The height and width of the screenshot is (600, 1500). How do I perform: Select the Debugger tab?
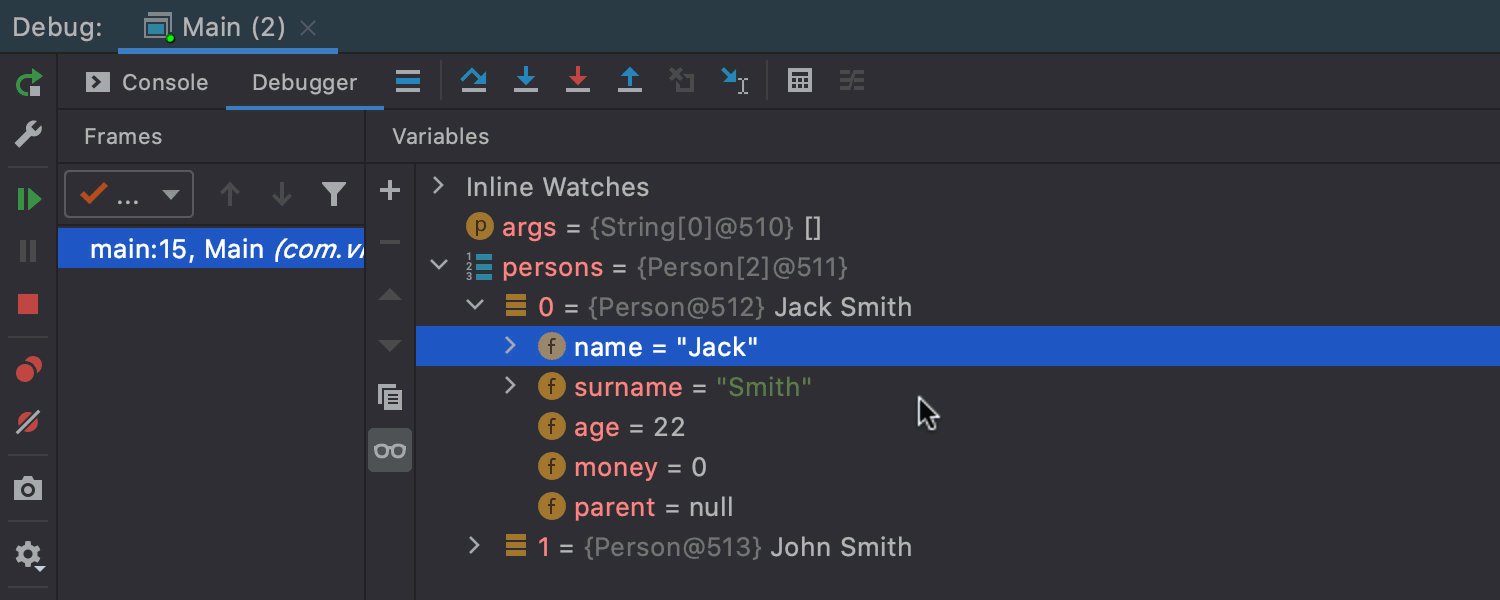point(304,82)
